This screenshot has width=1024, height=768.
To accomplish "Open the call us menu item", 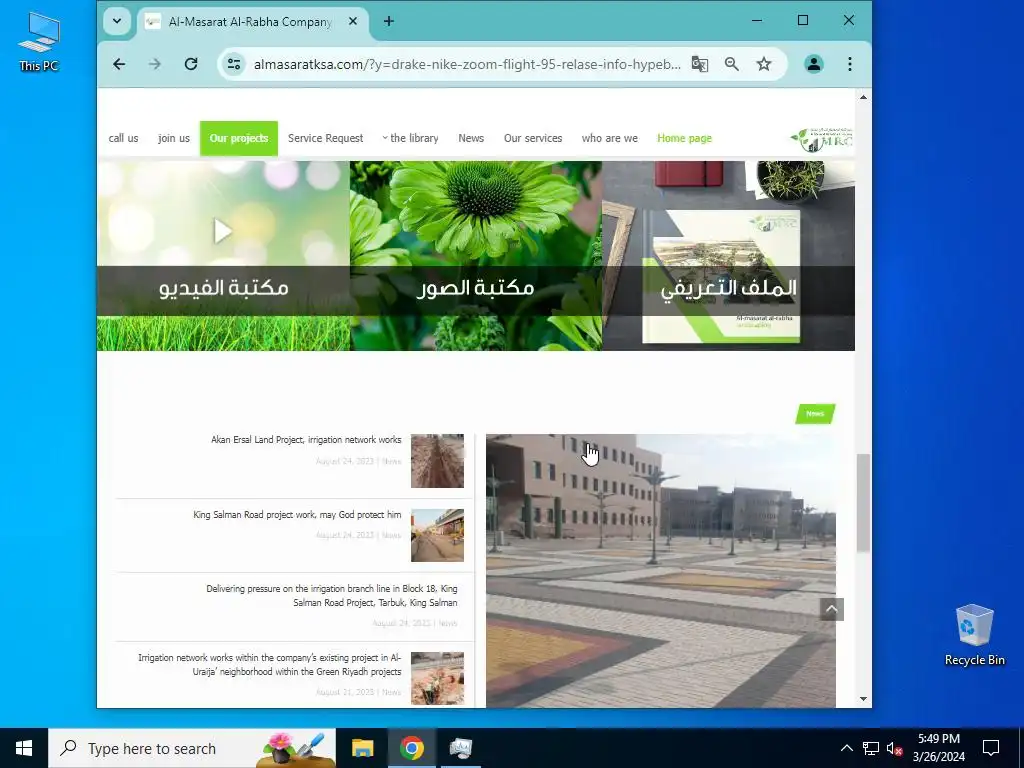I will (123, 138).
